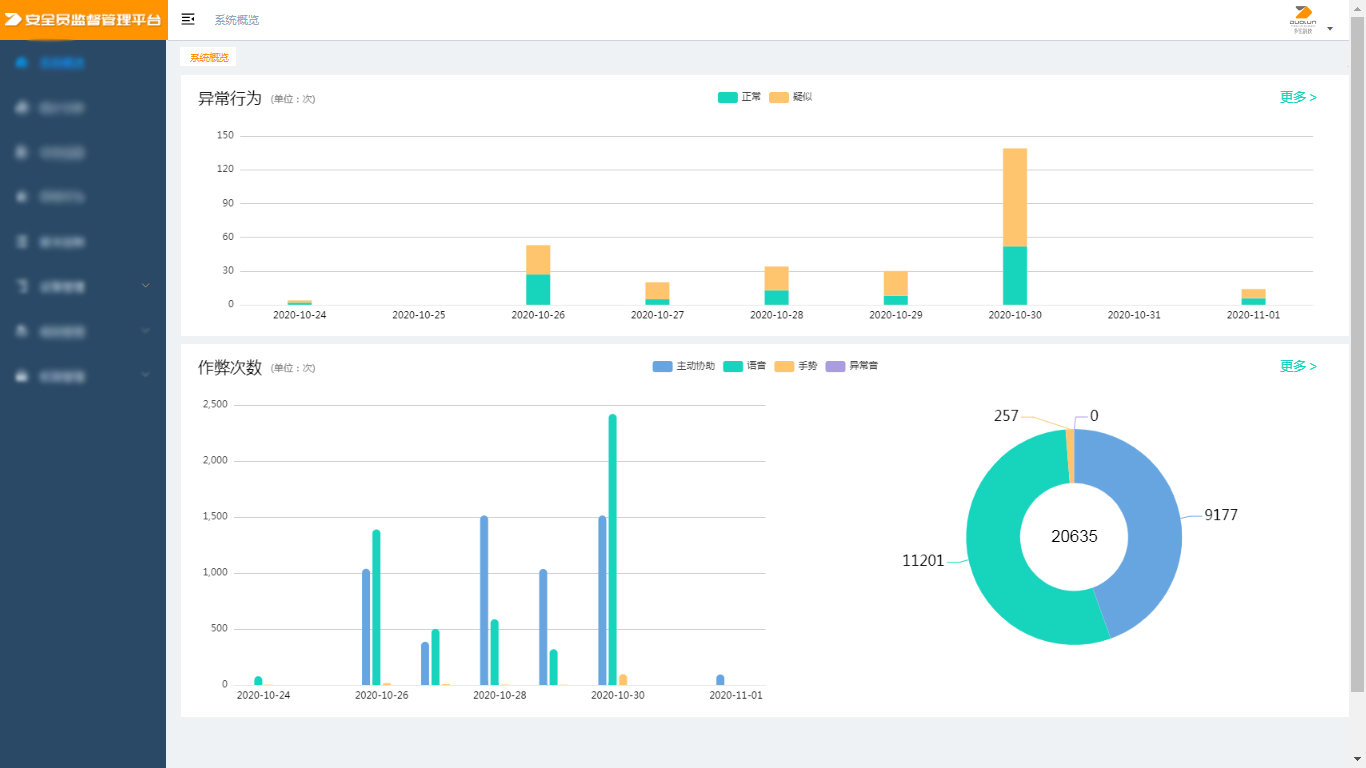This screenshot has height=768, width=1366.
Task: Open 更多 link for 异常行为 chart
Action: pyautogui.click(x=1298, y=97)
